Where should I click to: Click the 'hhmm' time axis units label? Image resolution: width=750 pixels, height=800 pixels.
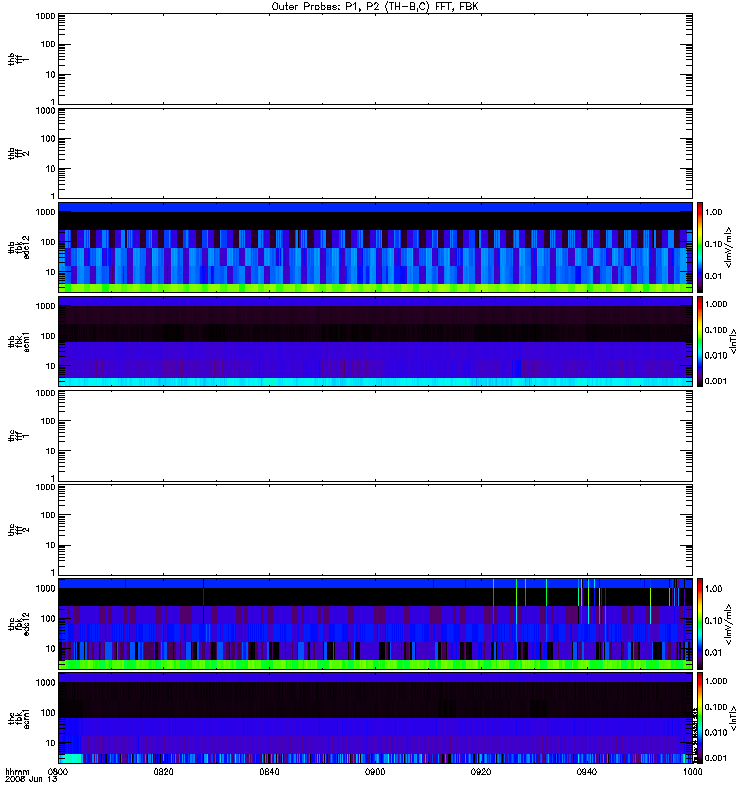pyautogui.click(x=17, y=771)
